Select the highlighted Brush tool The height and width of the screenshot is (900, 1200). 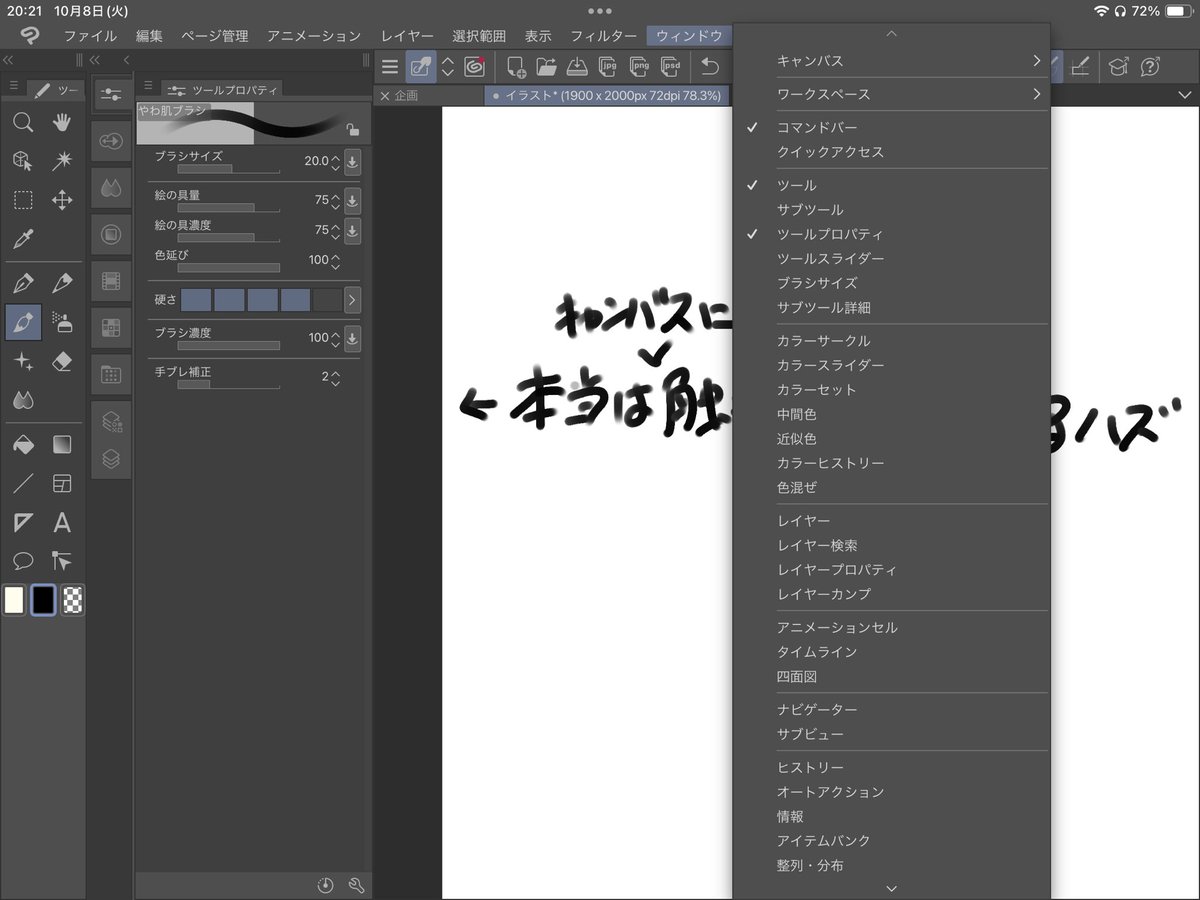pos(23,323)
